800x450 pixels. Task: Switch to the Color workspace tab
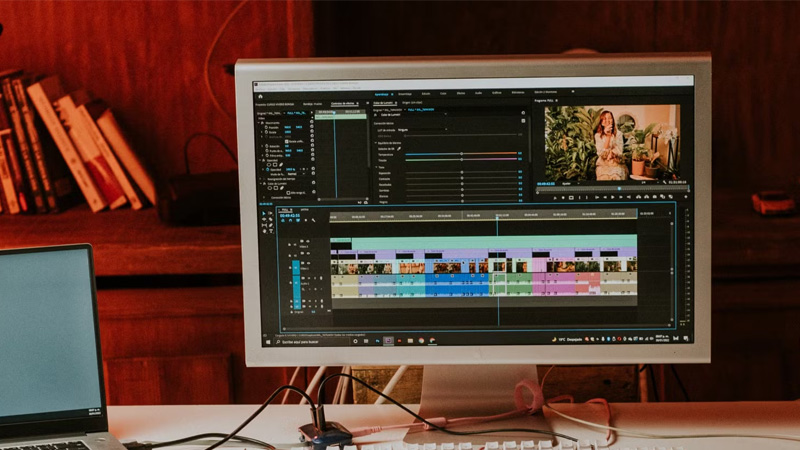click(x=443, y=94)
